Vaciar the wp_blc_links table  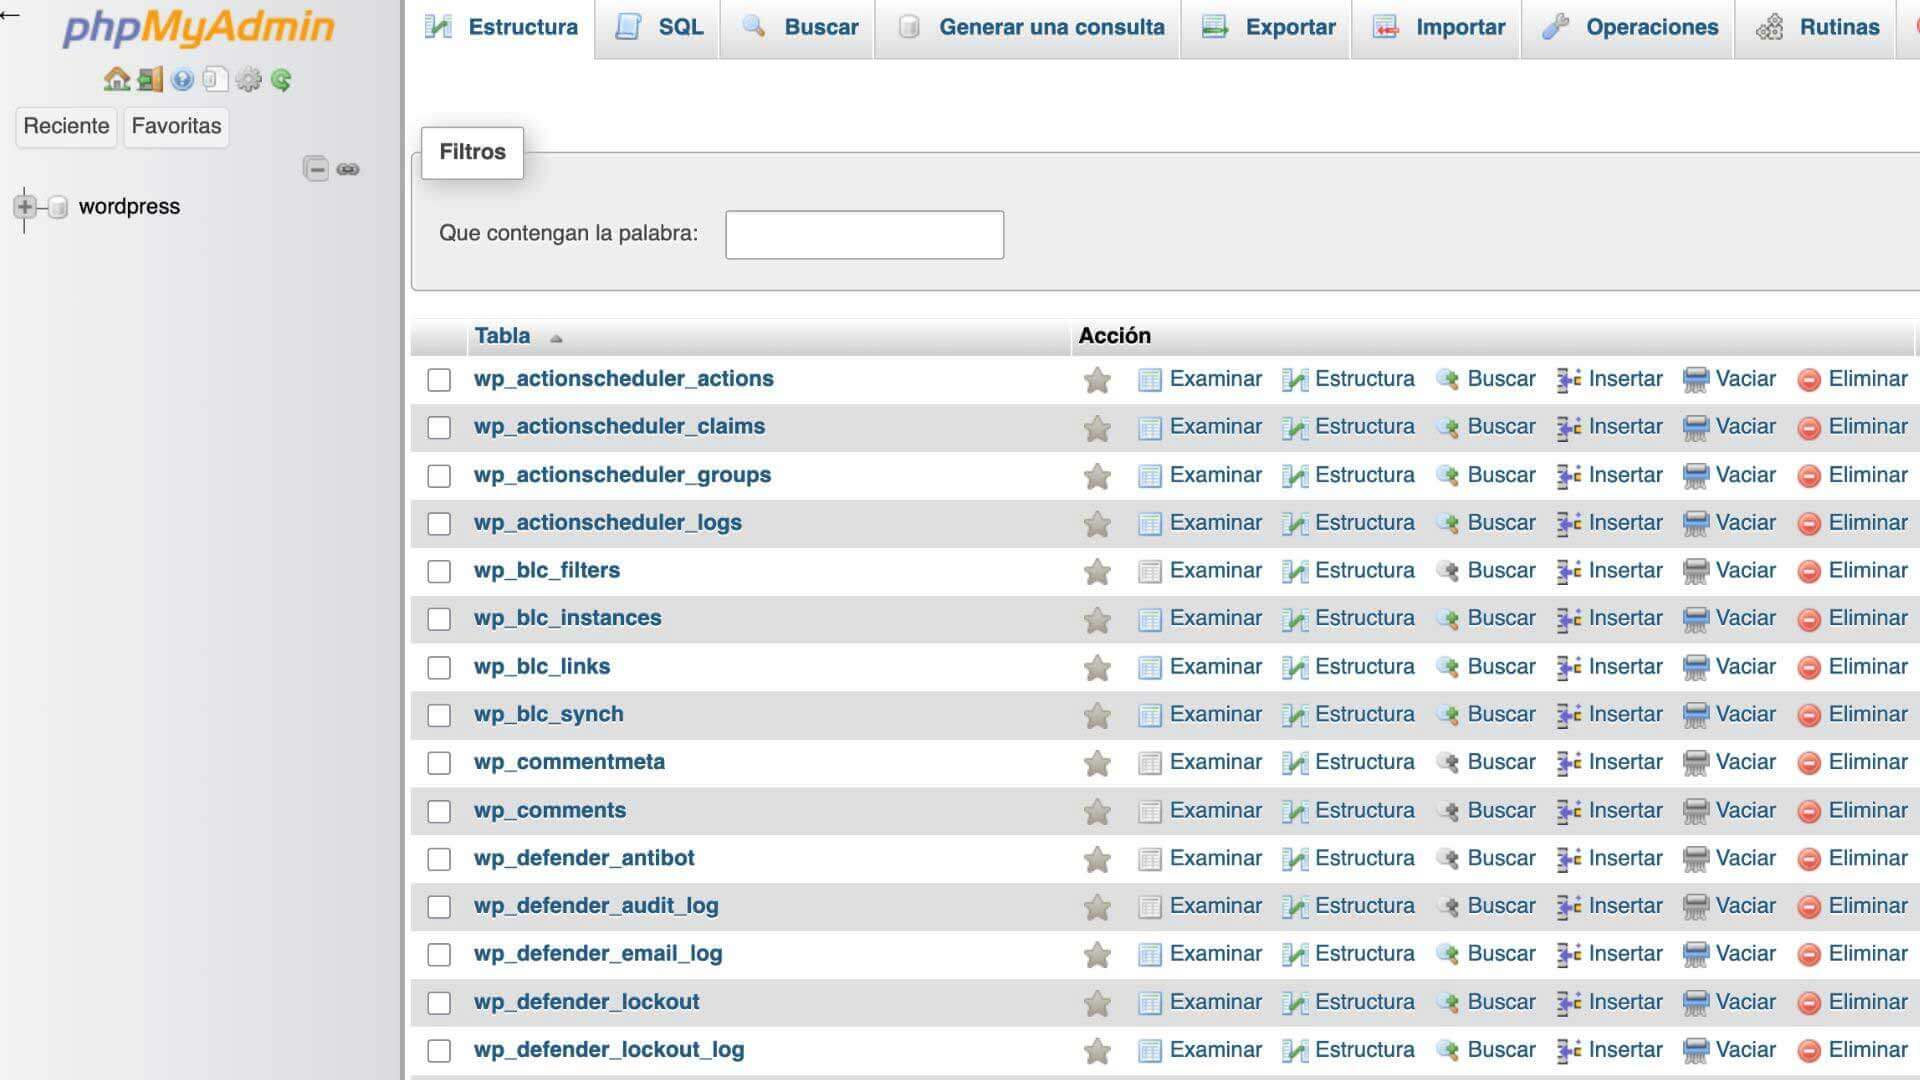point(1744,666)
